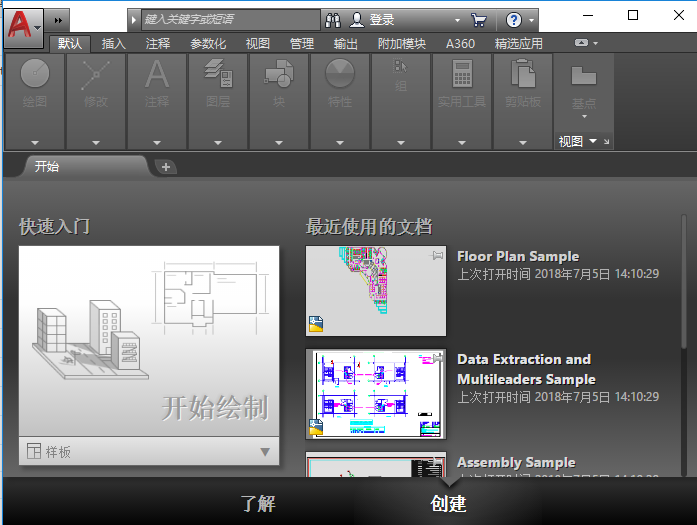The height and width of the screenshot is (525, 697).
Task: Pin the Floor Plan Sample document
Action: point(436,257)
